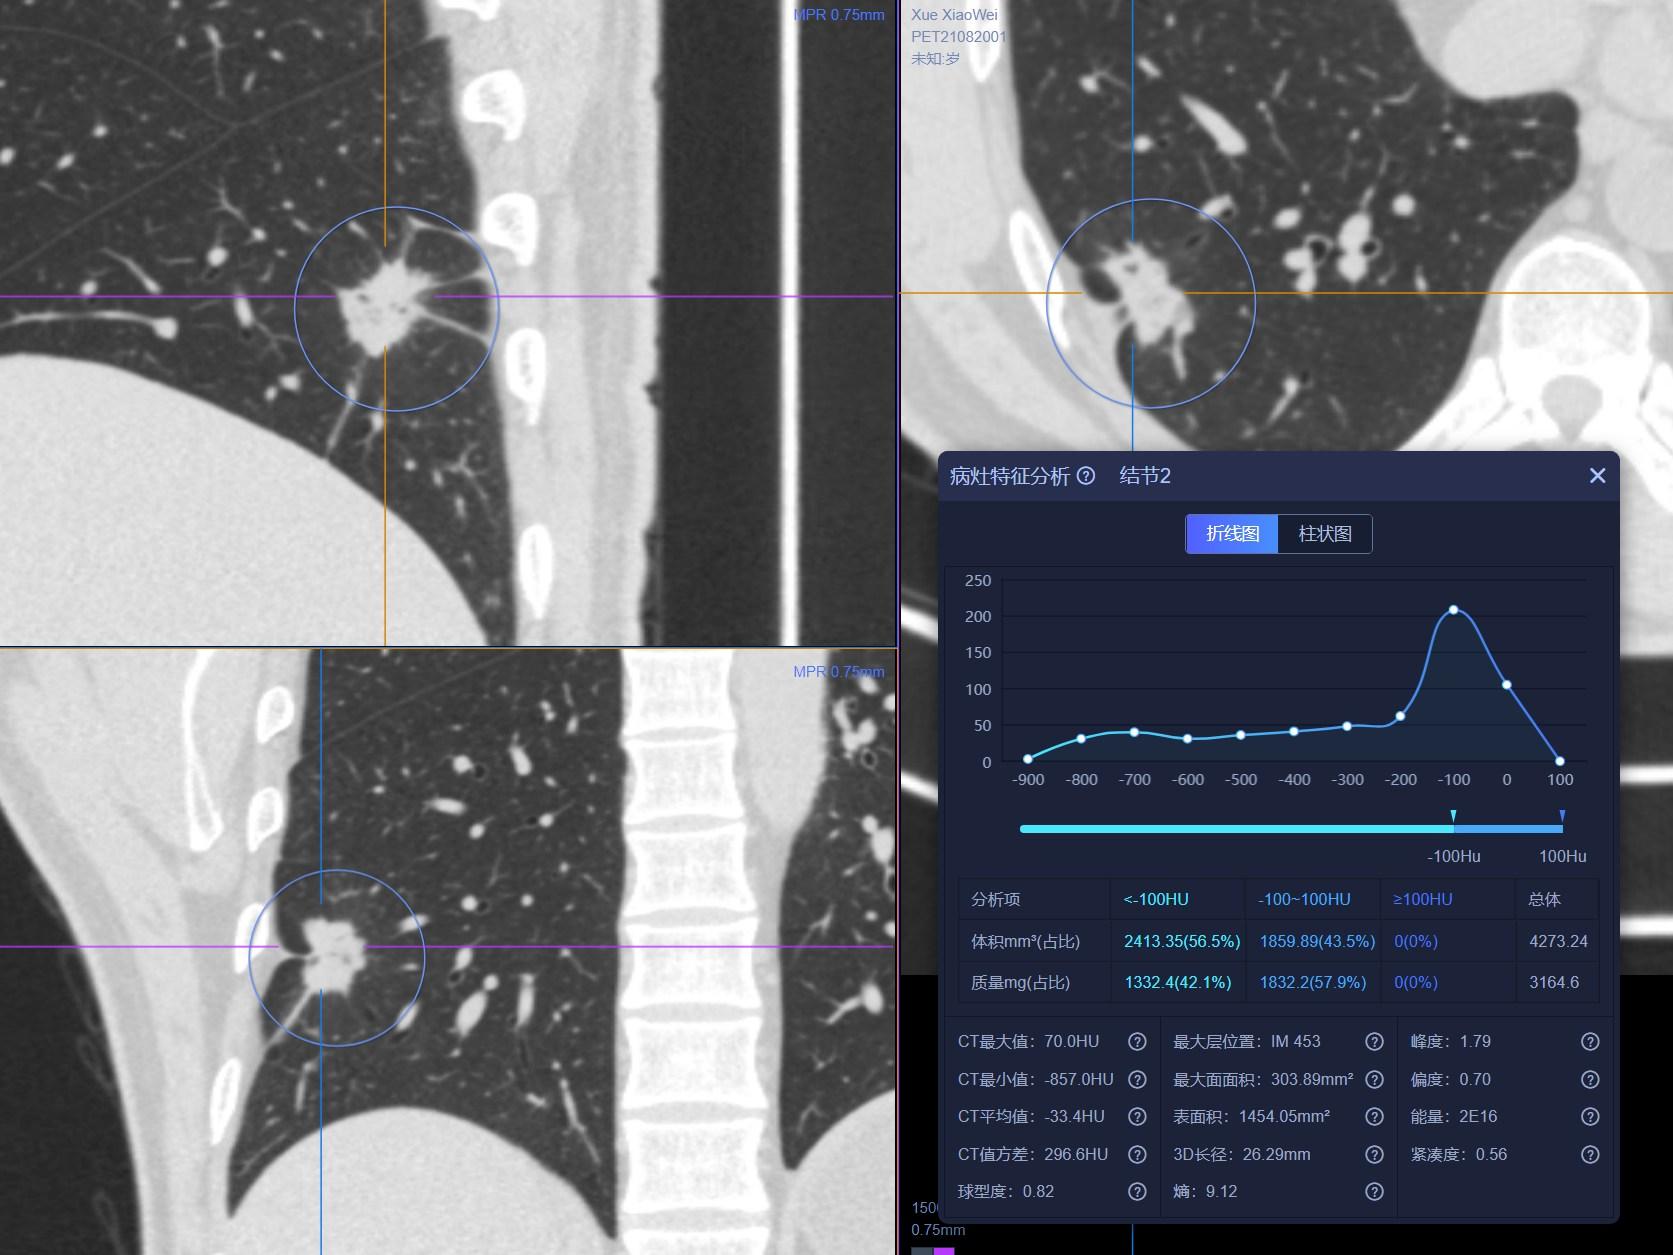Open help for CT平均值

1137,1117
